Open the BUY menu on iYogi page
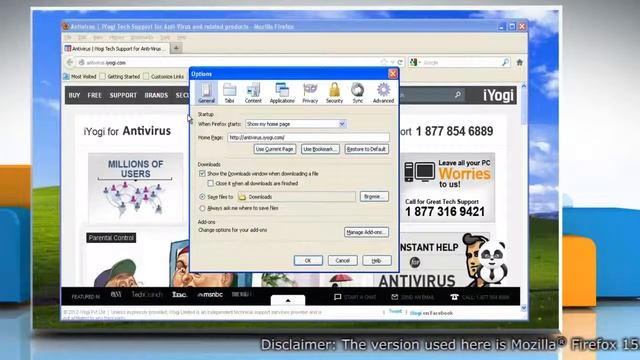This screenshot has height=360, width=640. coord(74,95)
